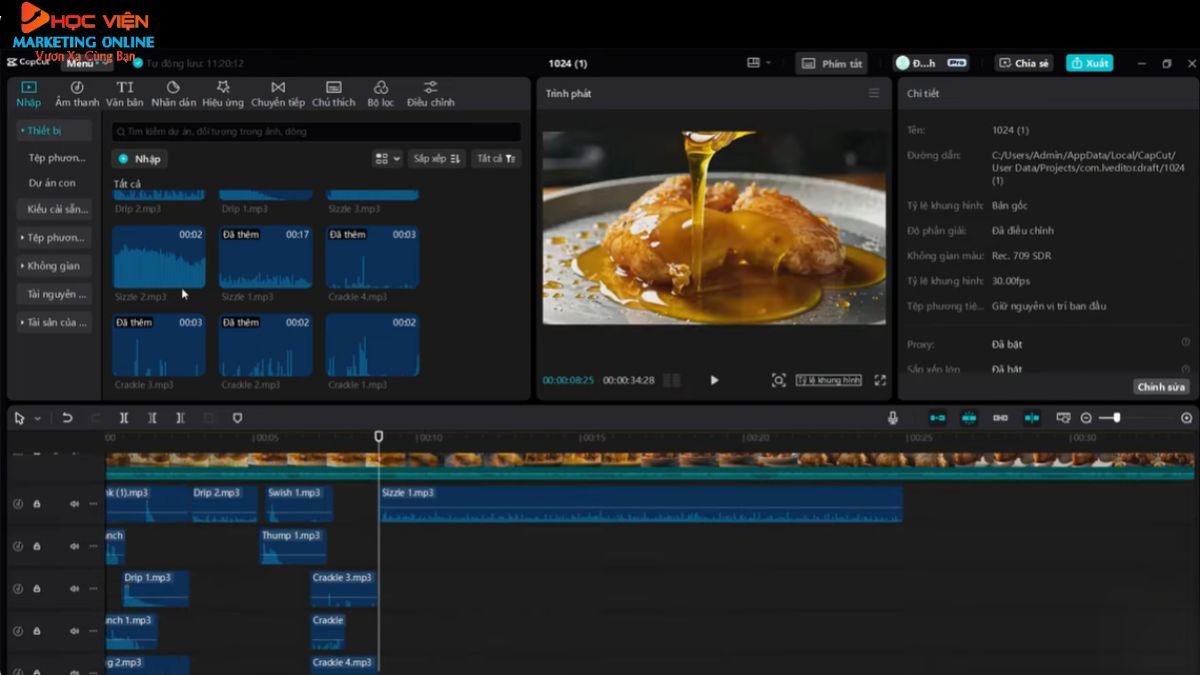Play the preview video
1200x675 pixels.
point(714,380)
